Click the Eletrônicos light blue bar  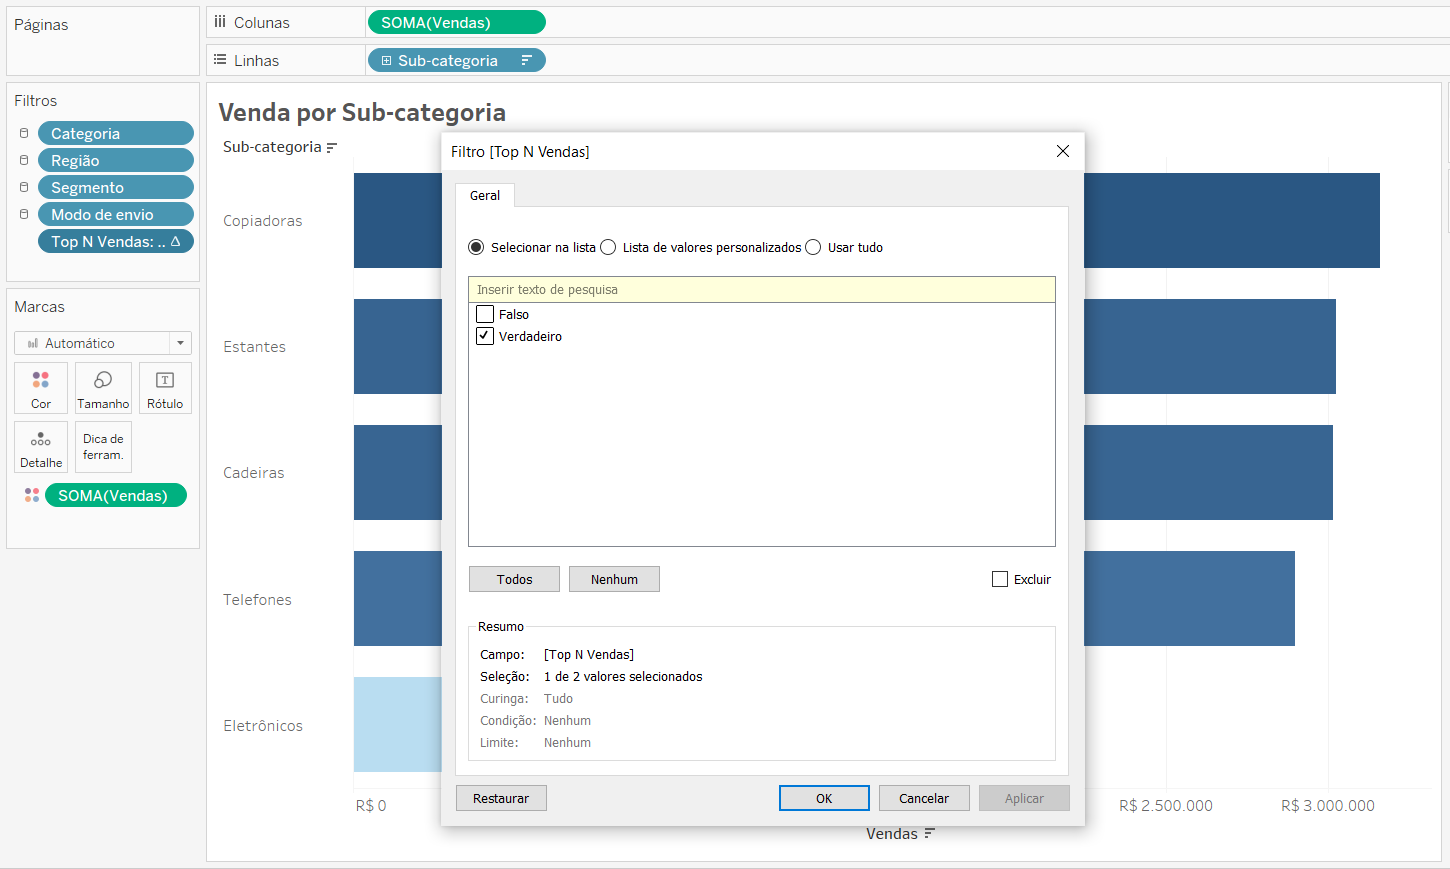coord(397,724)
